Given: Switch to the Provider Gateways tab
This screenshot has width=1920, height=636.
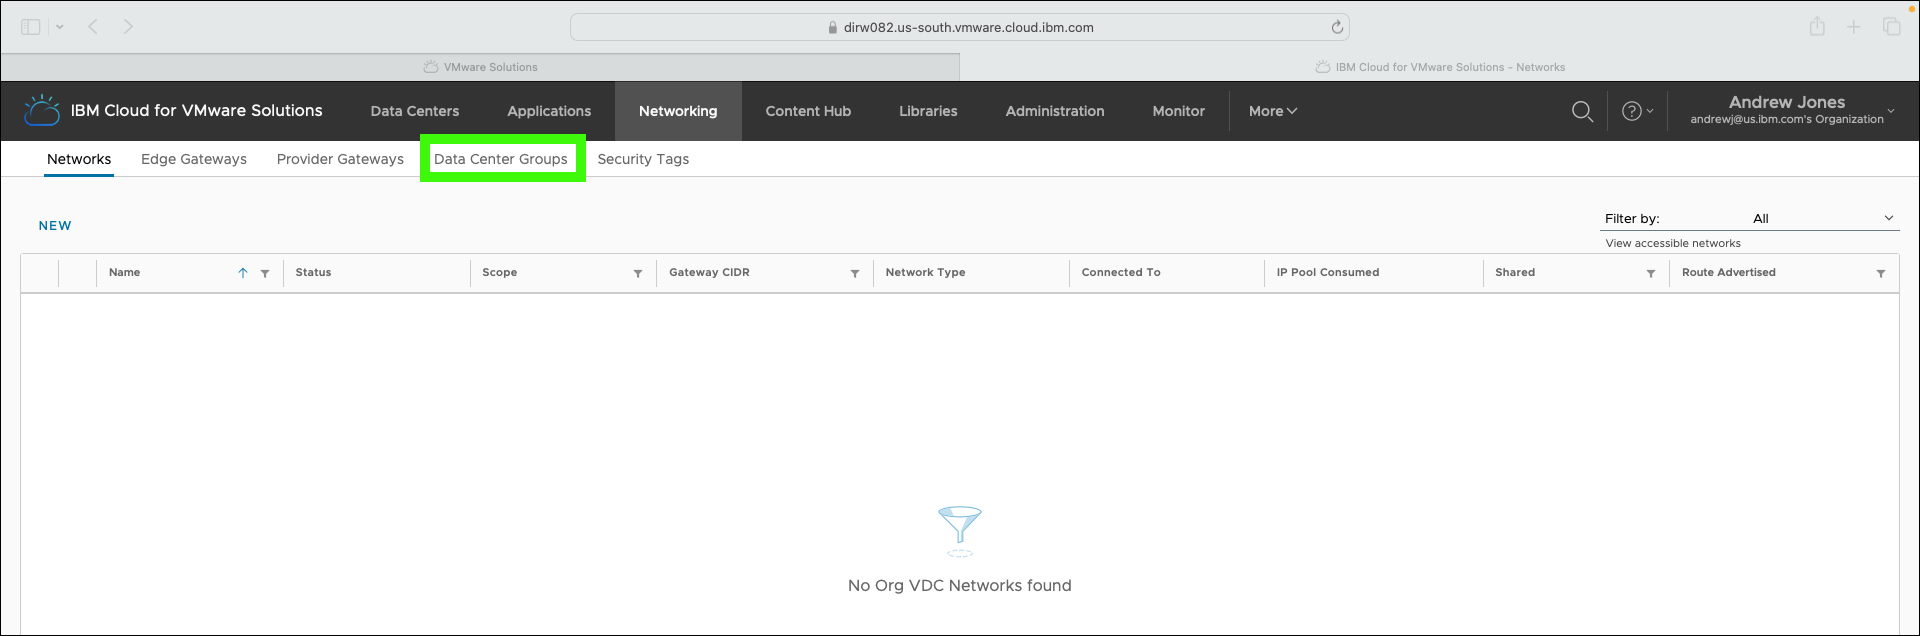Looking at the screenshot, I should tap(340, 159).
